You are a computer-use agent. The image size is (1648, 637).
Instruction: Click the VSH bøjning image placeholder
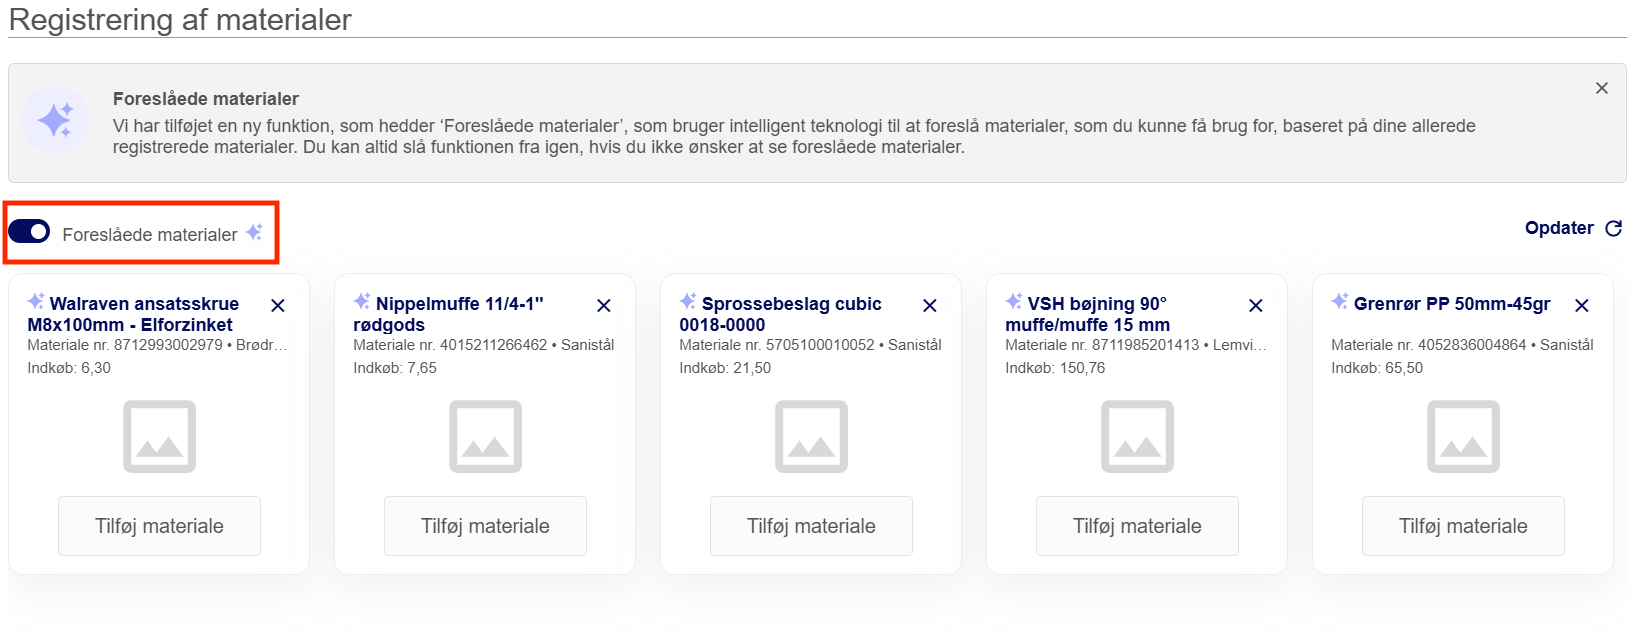click(1137, 437)
